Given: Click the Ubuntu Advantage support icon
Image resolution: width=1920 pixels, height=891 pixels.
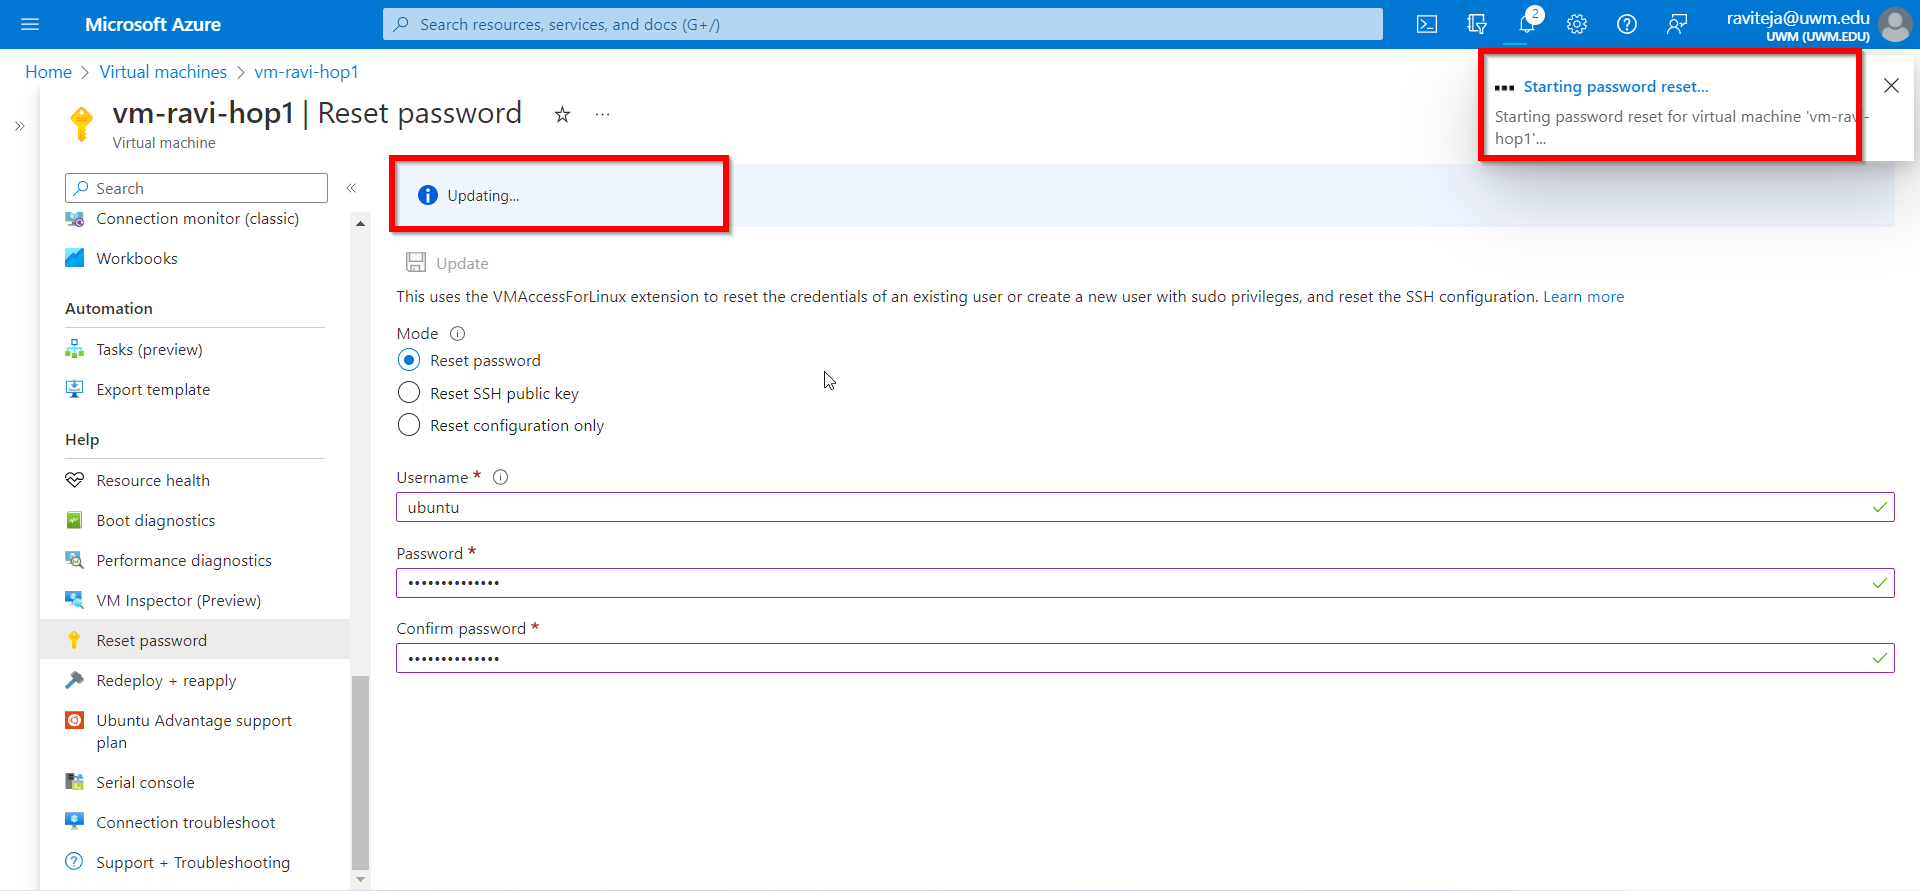Looking at the screenshot, I should pos(75,720).
